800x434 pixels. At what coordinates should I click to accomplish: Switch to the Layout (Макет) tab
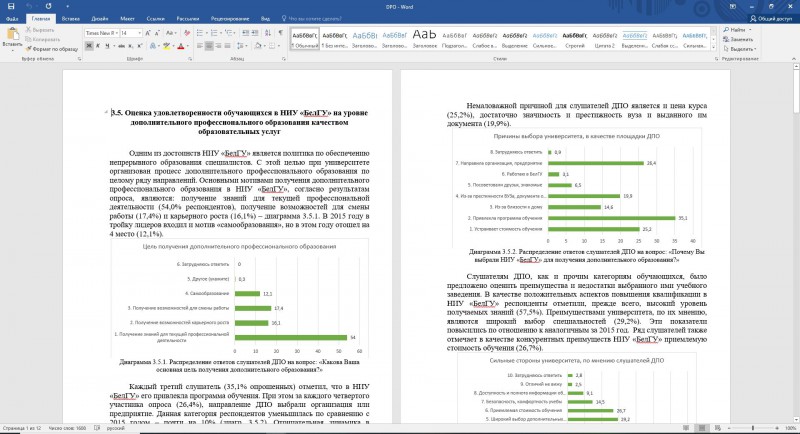(127, 19)
